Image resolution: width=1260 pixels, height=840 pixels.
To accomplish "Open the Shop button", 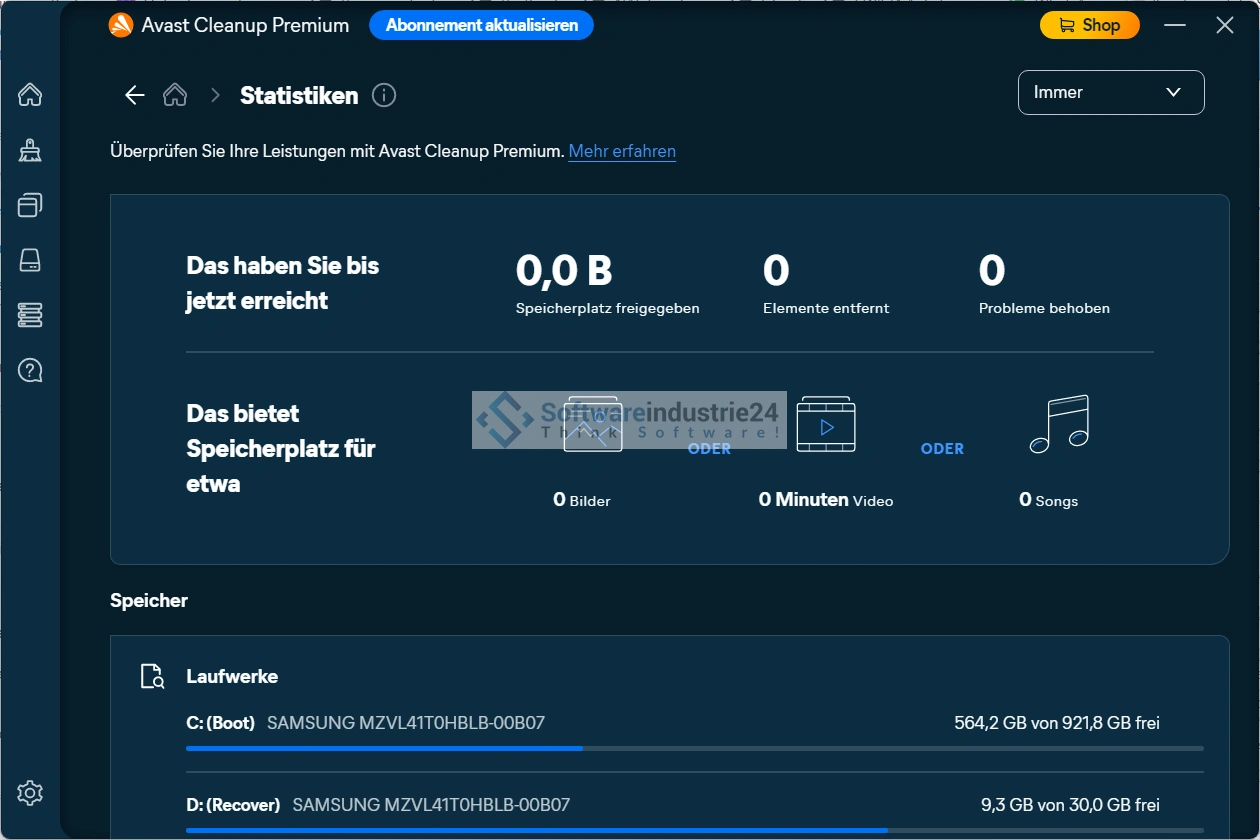I will click(1089, 25).
